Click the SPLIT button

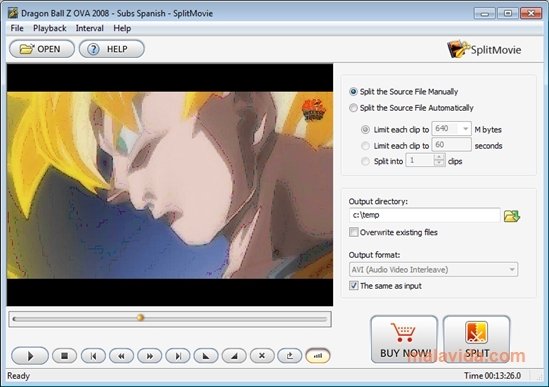click(x=477, y=339)
